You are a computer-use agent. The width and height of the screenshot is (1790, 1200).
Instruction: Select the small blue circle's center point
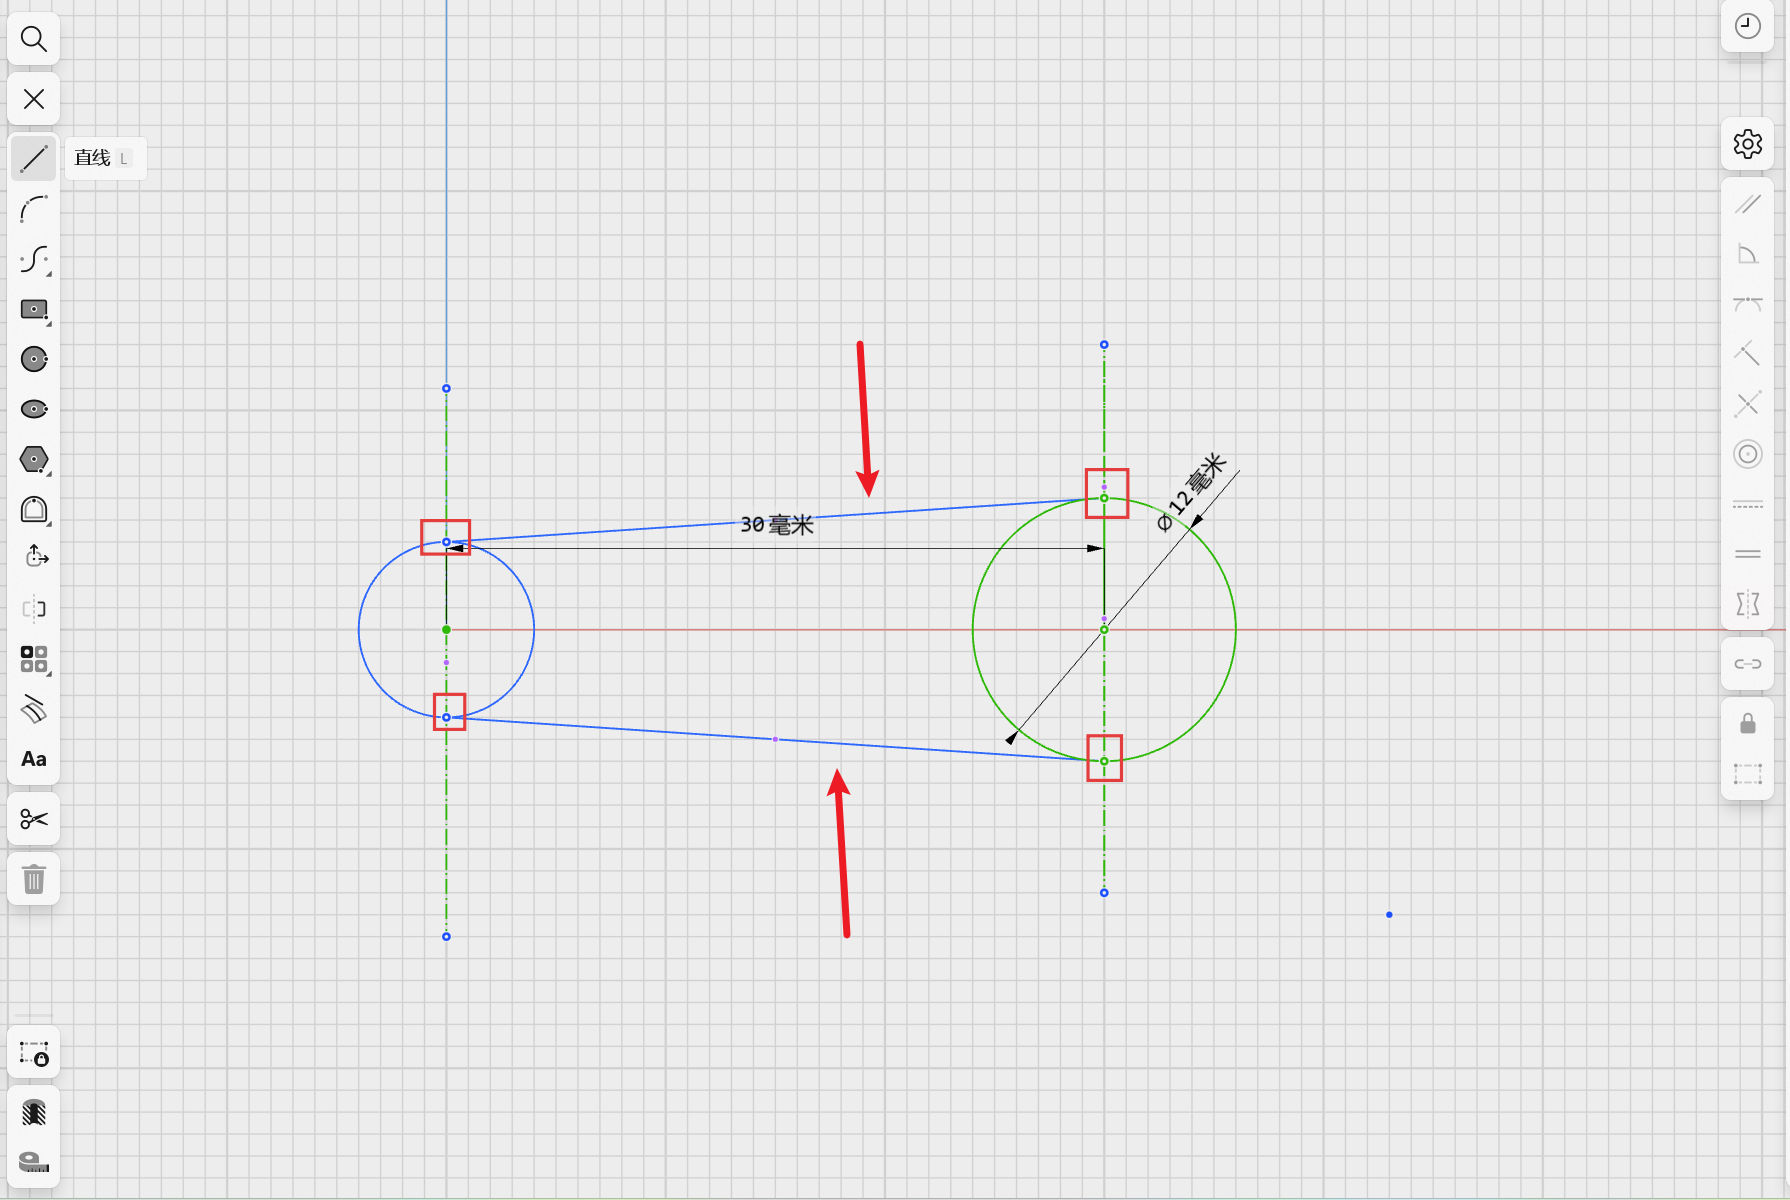click(x=446, y=629)
